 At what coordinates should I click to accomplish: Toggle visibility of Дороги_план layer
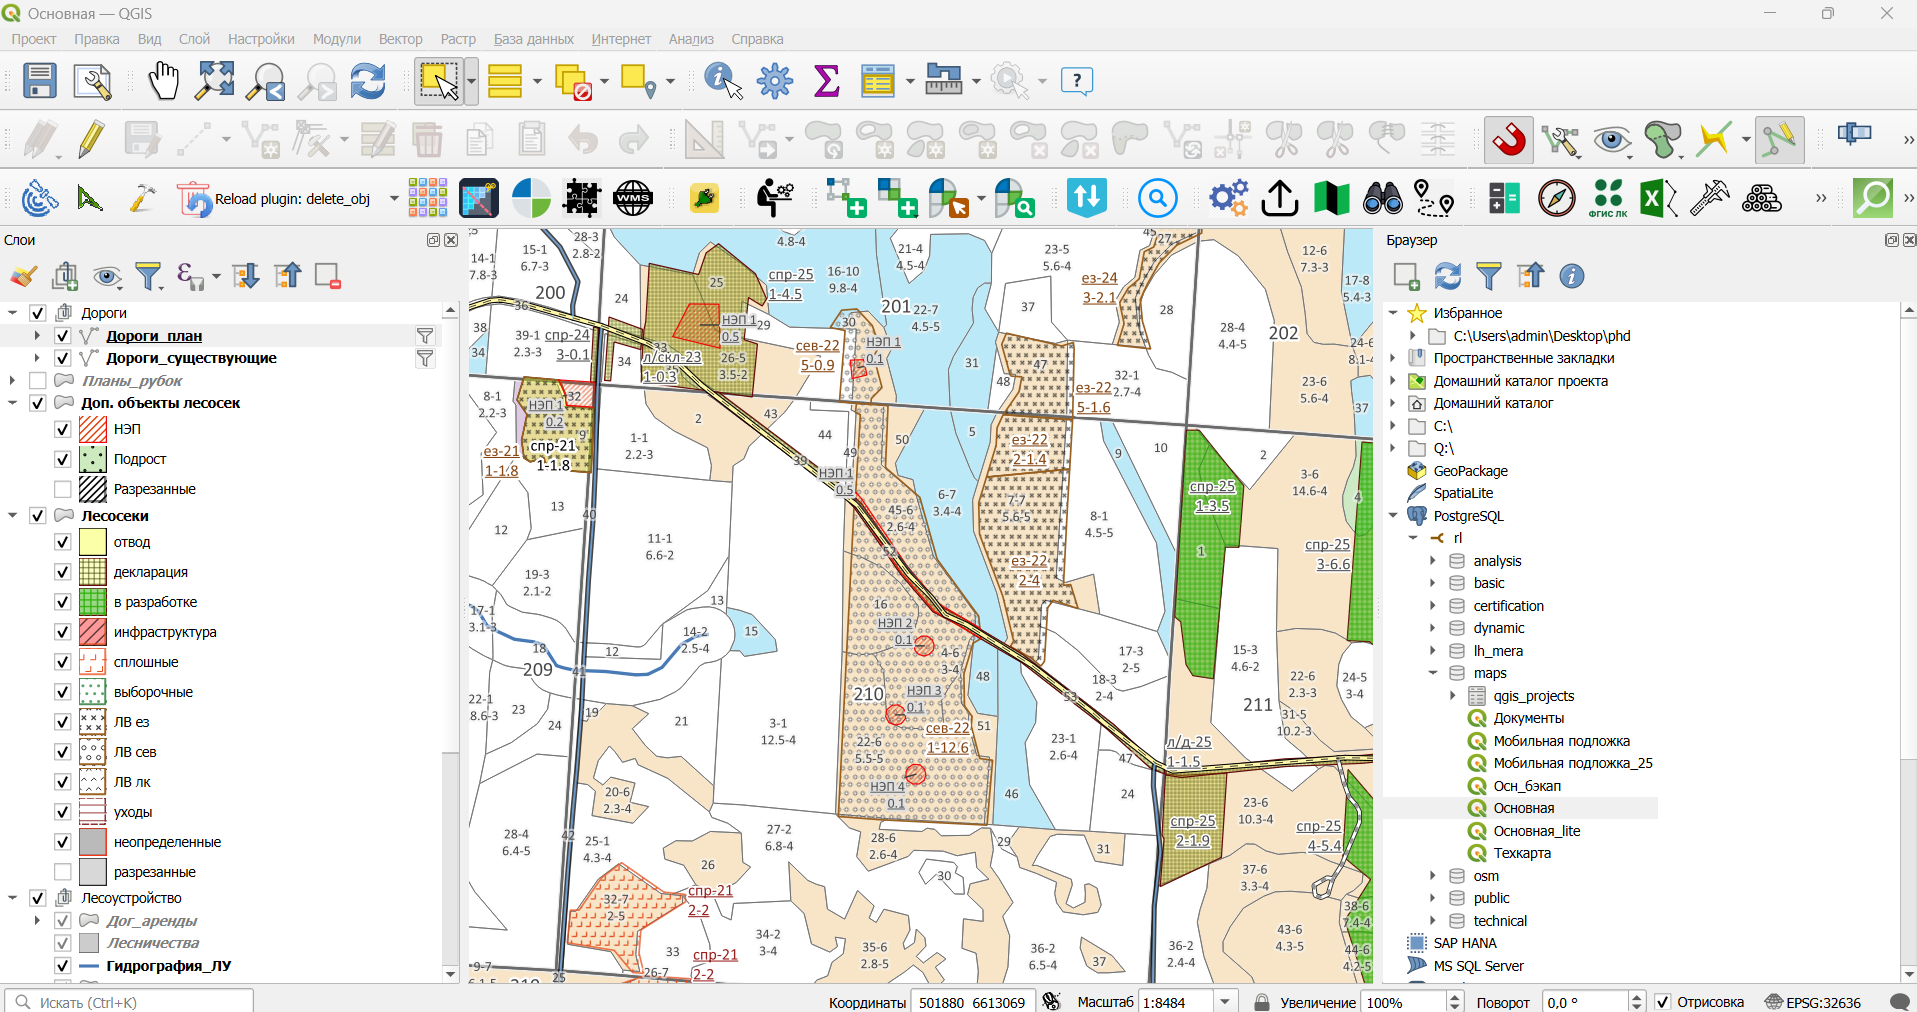tap(62, 336)
